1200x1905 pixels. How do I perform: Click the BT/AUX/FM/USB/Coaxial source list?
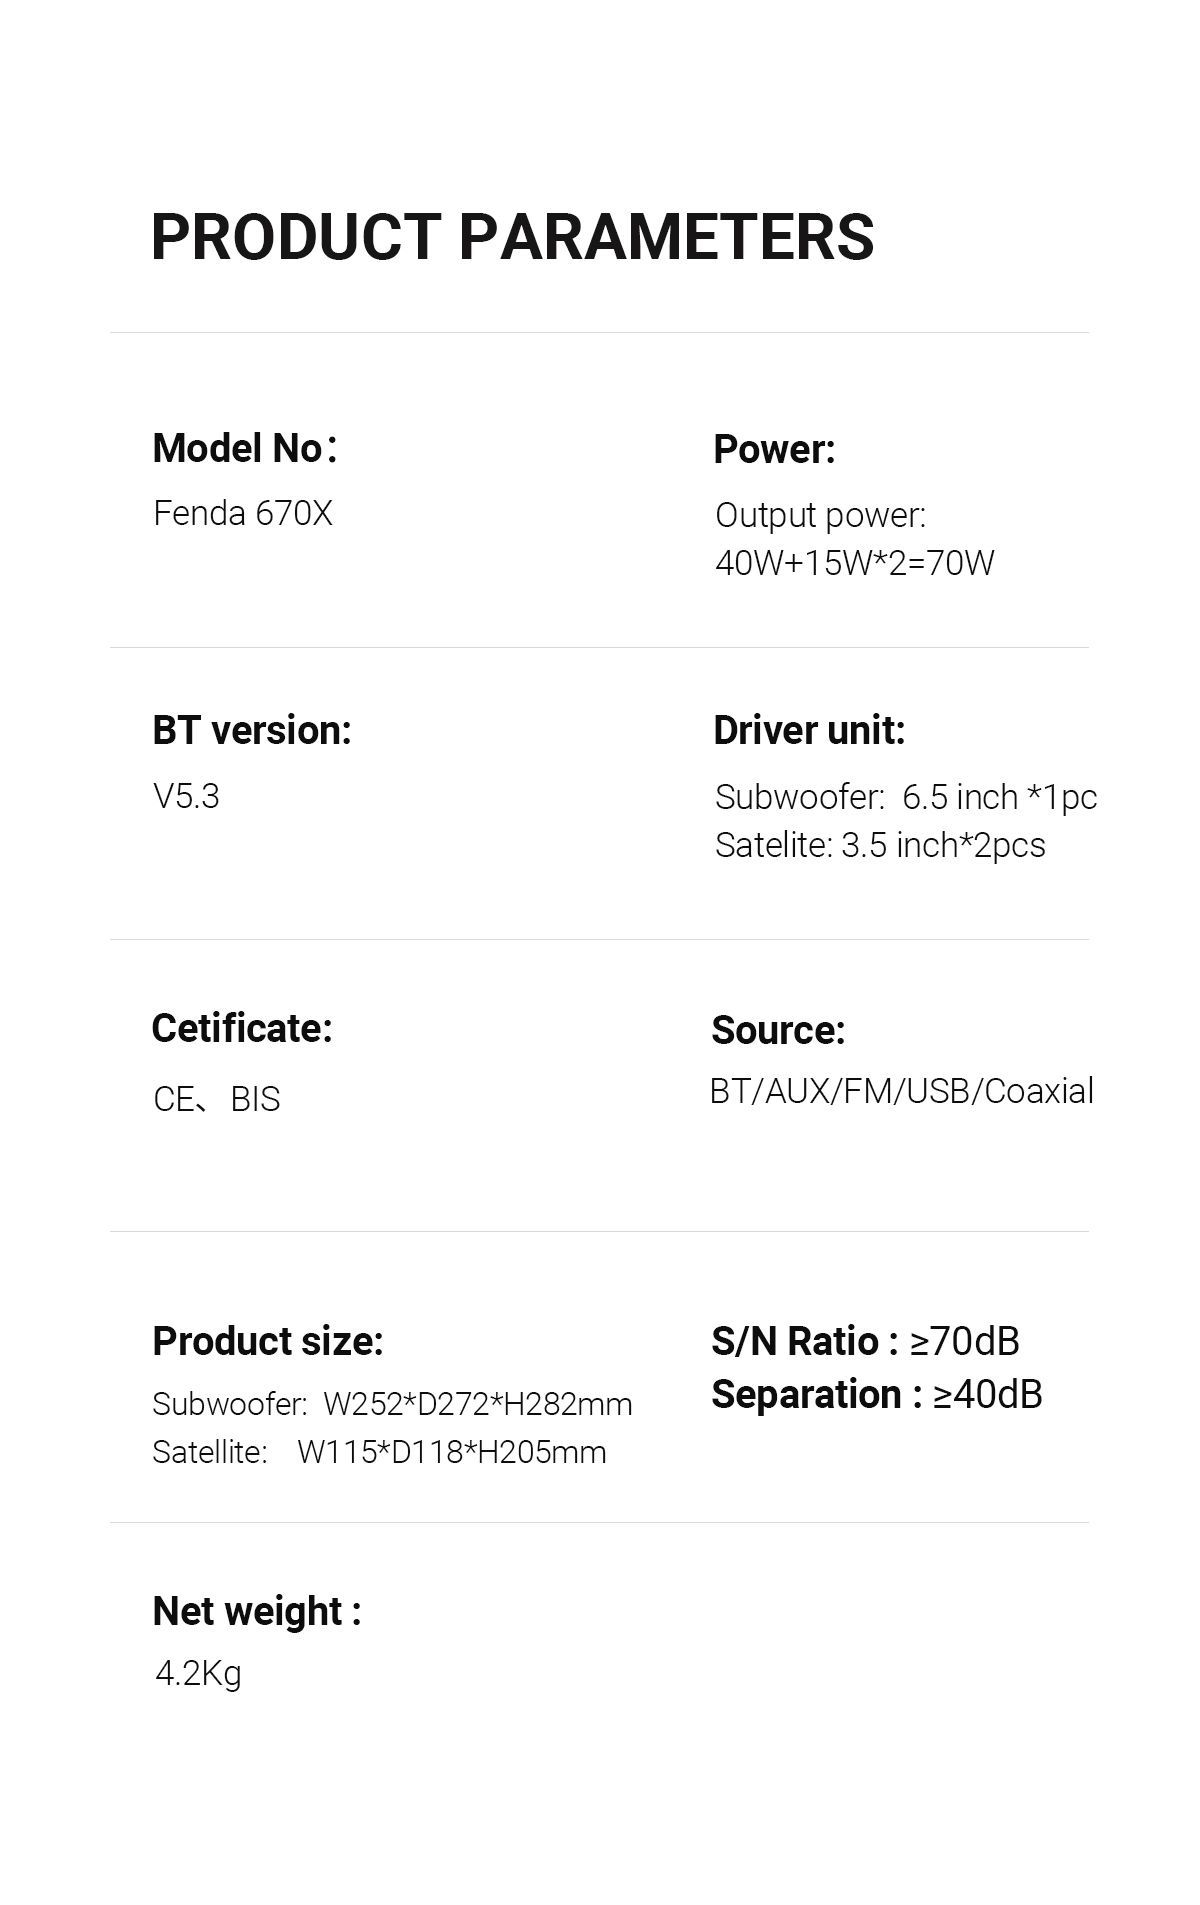(x=901, y=1091)
